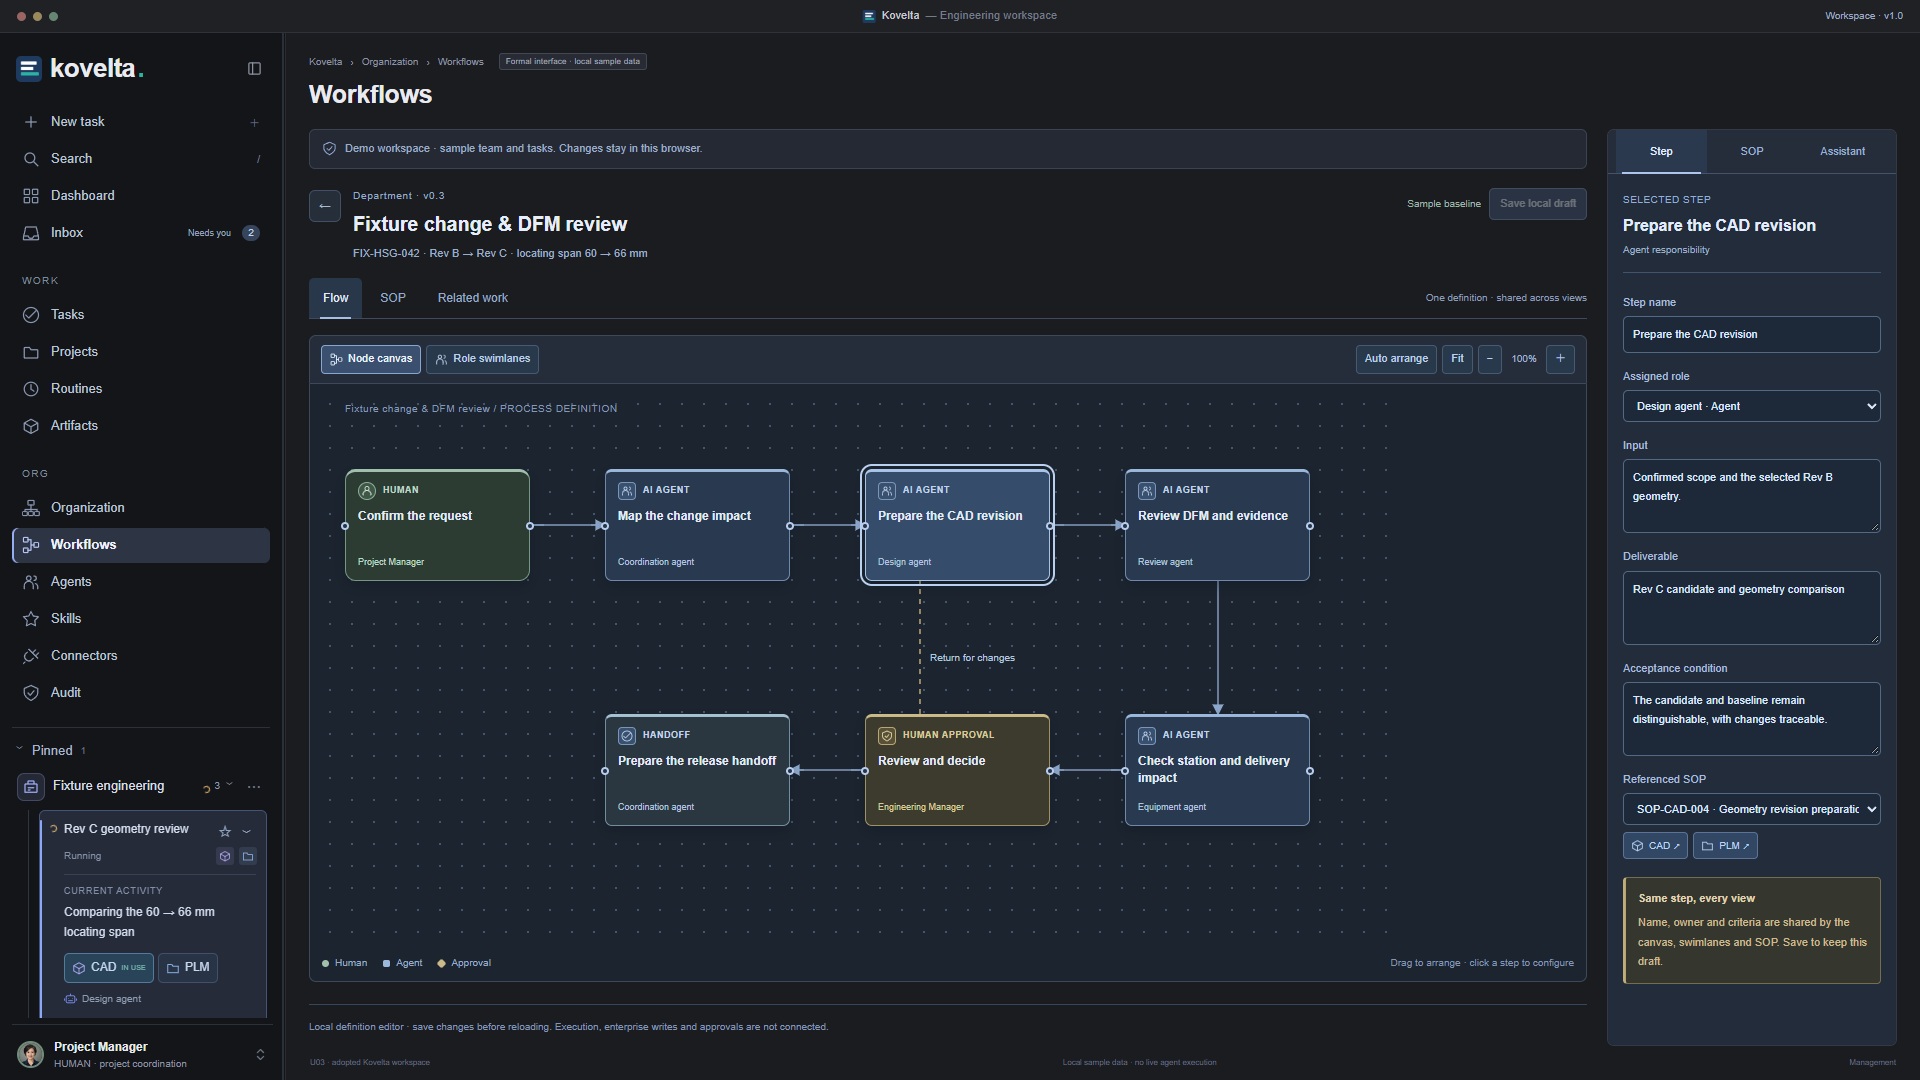
Task: Open Fixture engineering more options menu
Action: (x=254, y=787)
